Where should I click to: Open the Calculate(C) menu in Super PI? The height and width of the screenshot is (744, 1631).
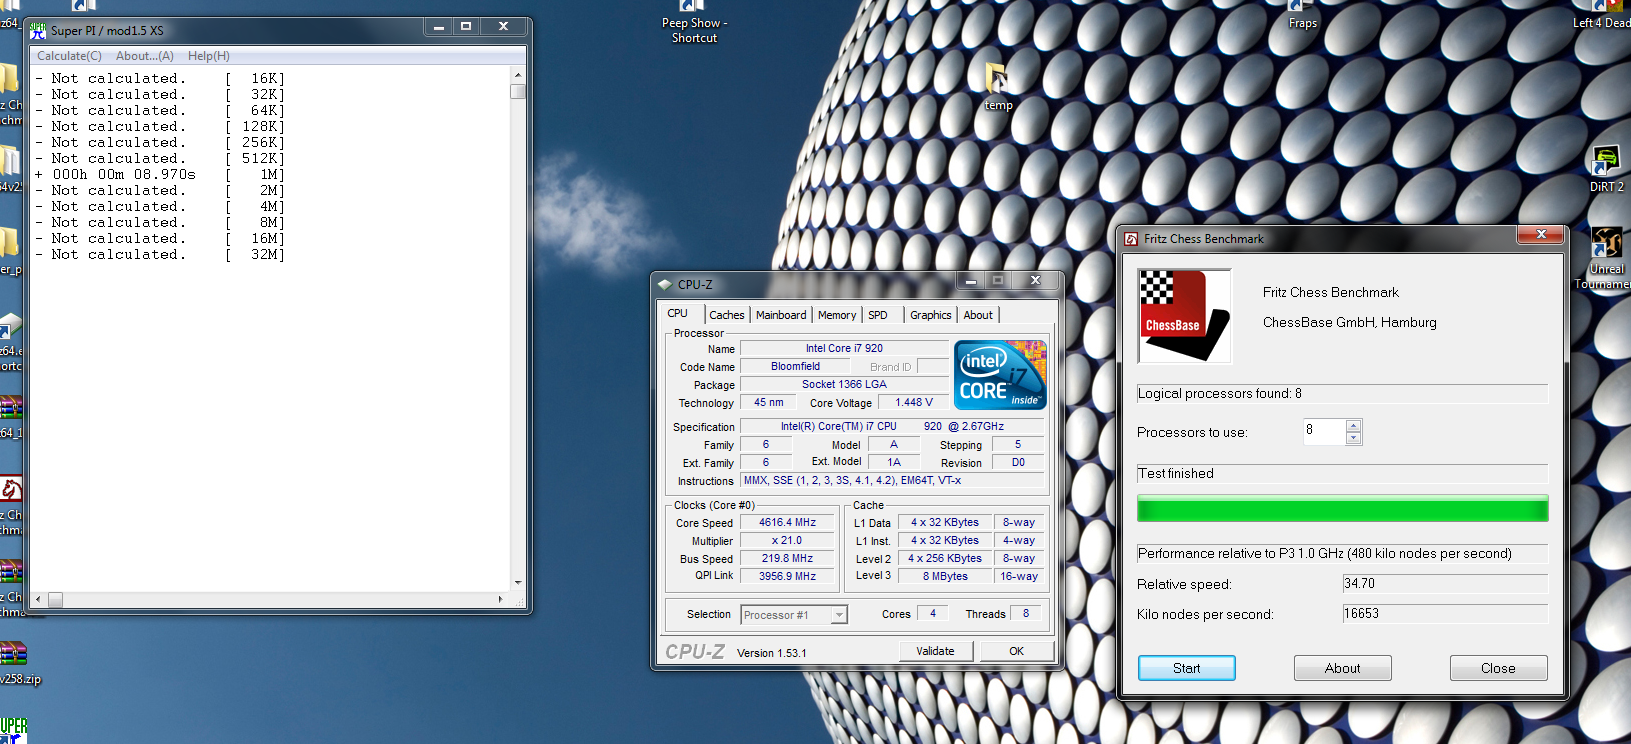pyautogui.click(x=70, y=56)
